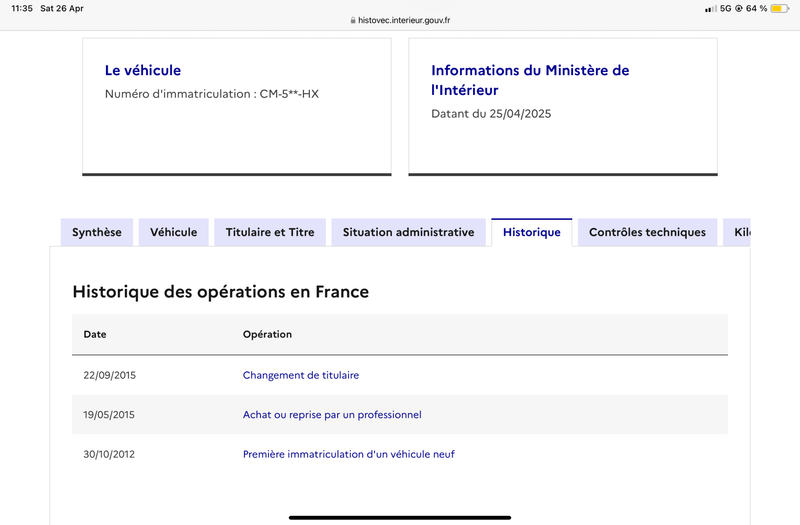Click the date 19/05/2015 cell
Viewport: 800px width, 525px height.
point(109,415)
